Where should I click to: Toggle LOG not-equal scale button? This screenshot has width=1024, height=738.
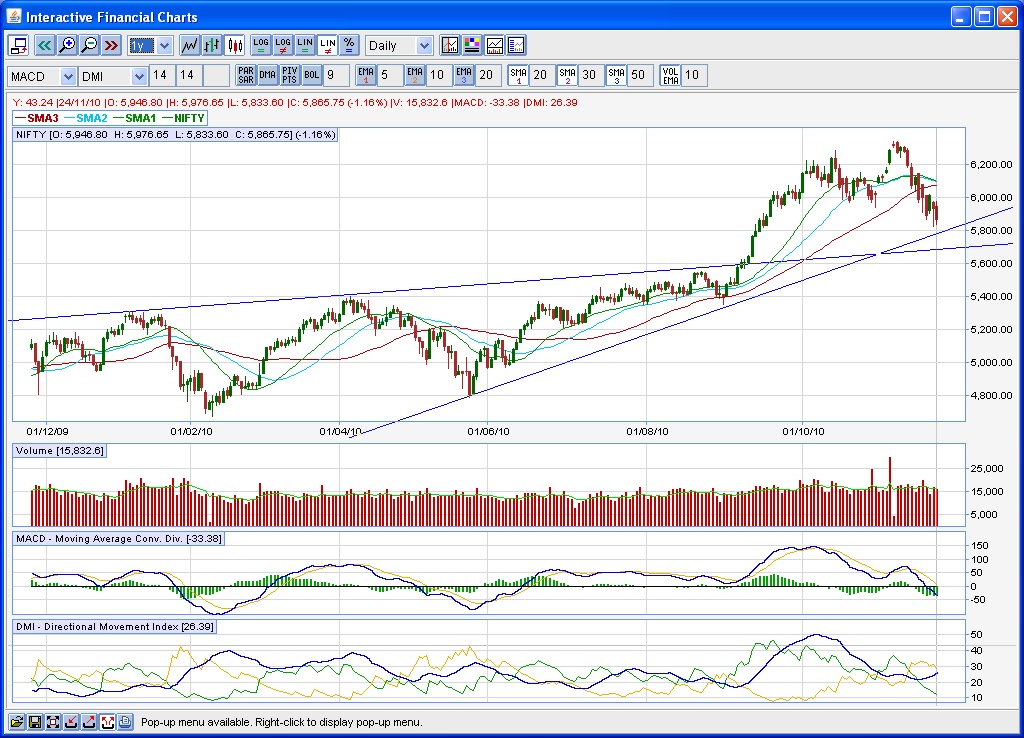tap(283, 45)
